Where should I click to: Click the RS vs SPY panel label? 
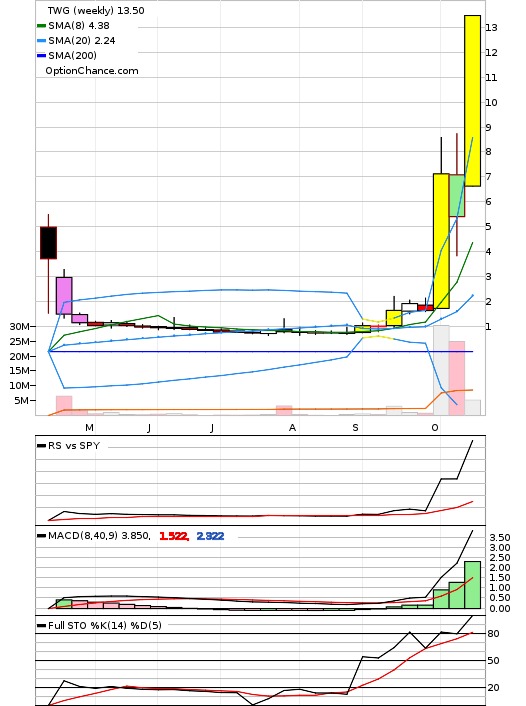coord(74,446)
